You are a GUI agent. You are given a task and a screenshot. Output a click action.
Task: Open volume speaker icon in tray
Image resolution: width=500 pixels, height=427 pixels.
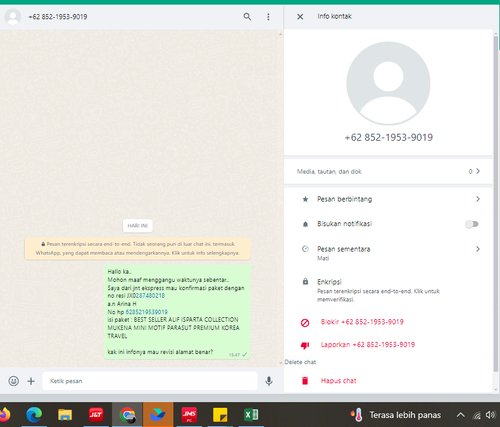[490, 415]
